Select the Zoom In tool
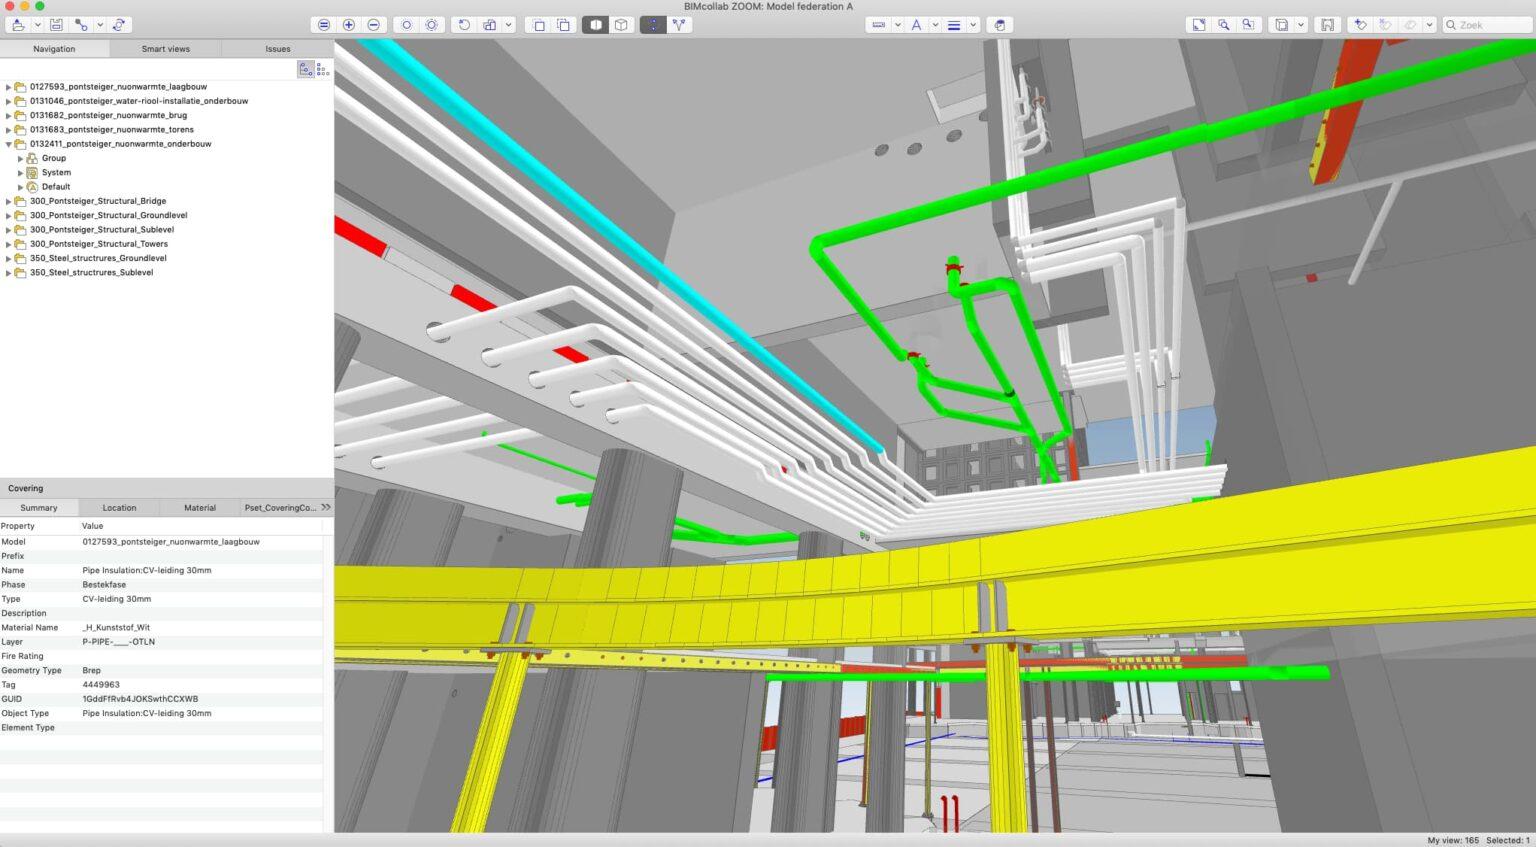Viewport: 1536px width, 847px height. coord(348,24)
